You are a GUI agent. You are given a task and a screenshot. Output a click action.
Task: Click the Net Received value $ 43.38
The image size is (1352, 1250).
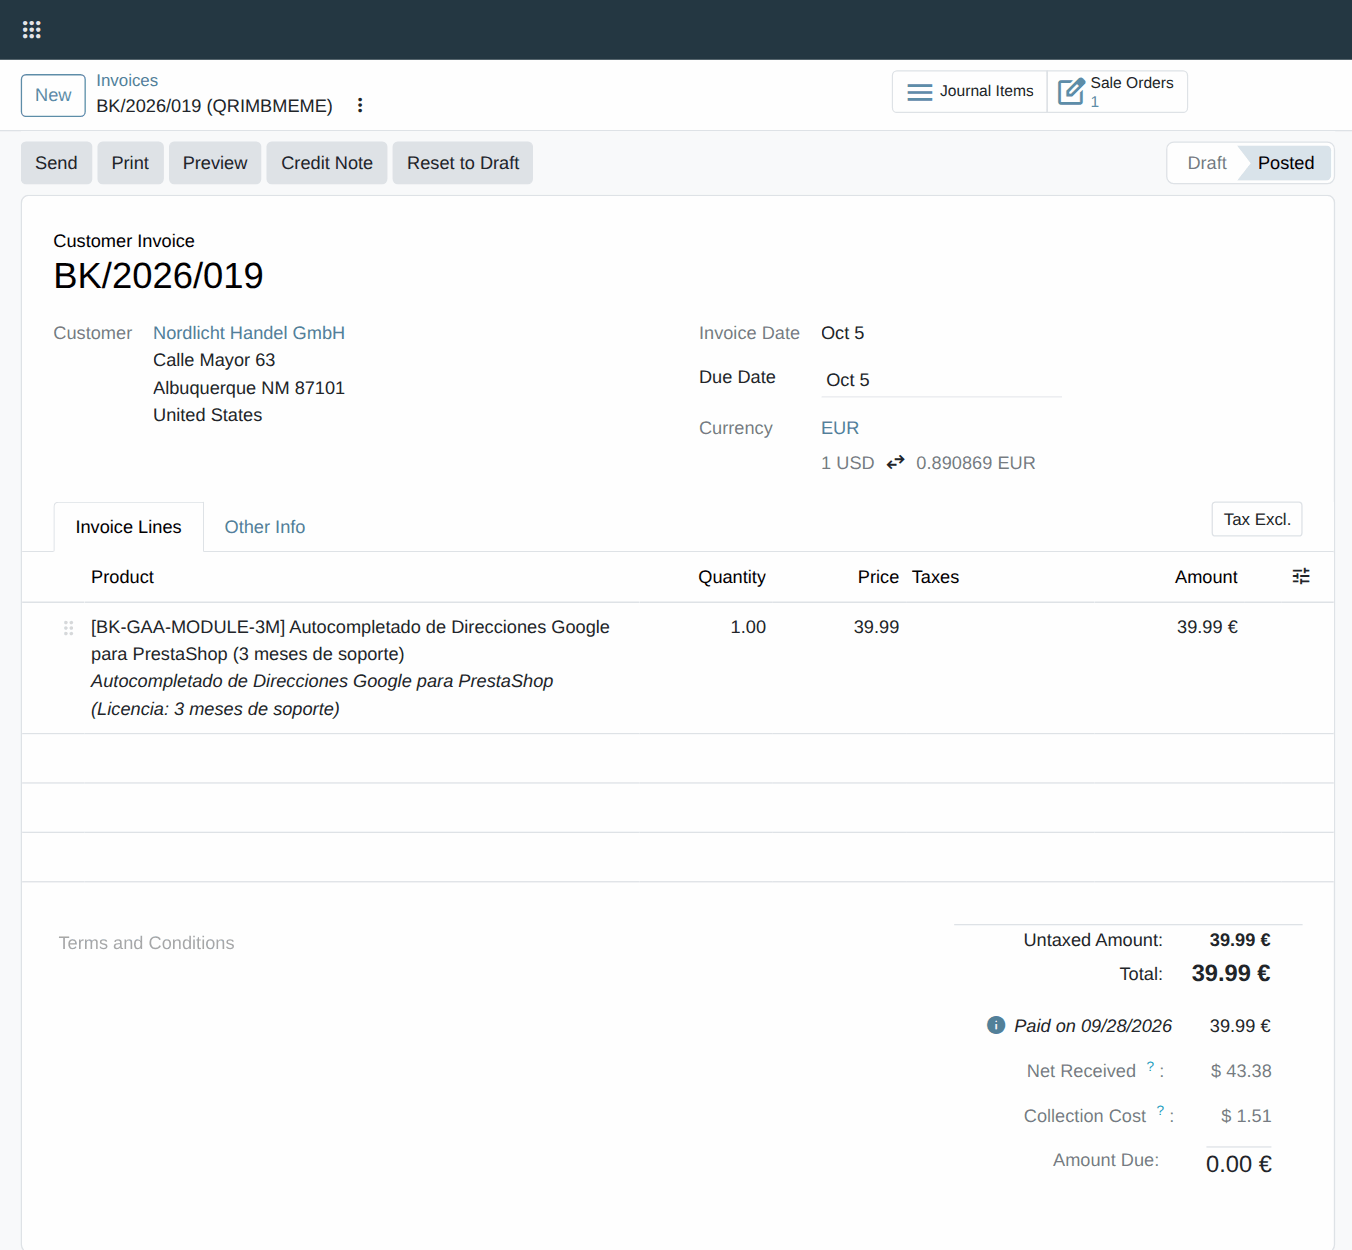click(x=1241, y=1071)
